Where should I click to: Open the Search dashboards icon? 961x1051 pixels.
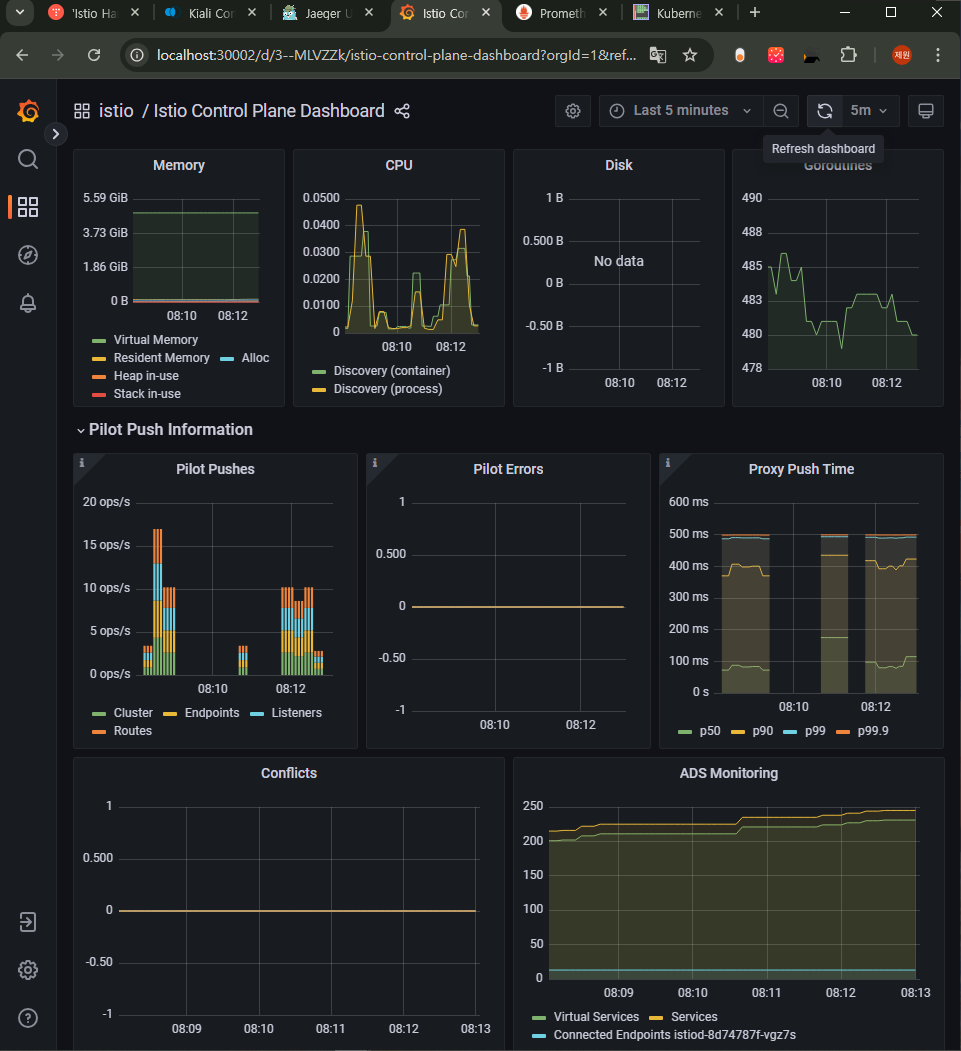[x=27, y=160]
